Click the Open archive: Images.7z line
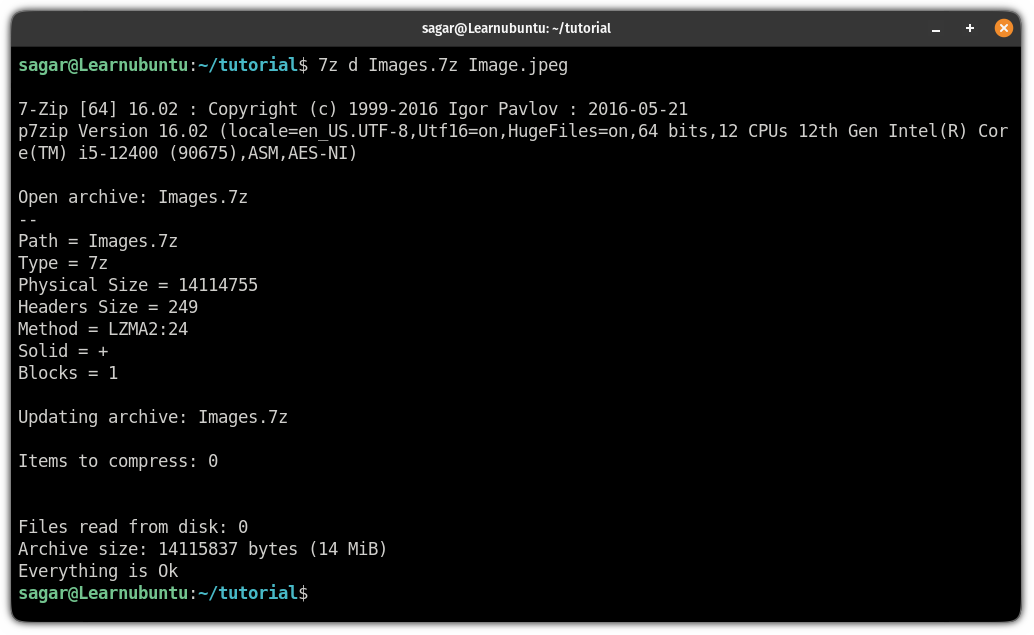 pos(130,197)
